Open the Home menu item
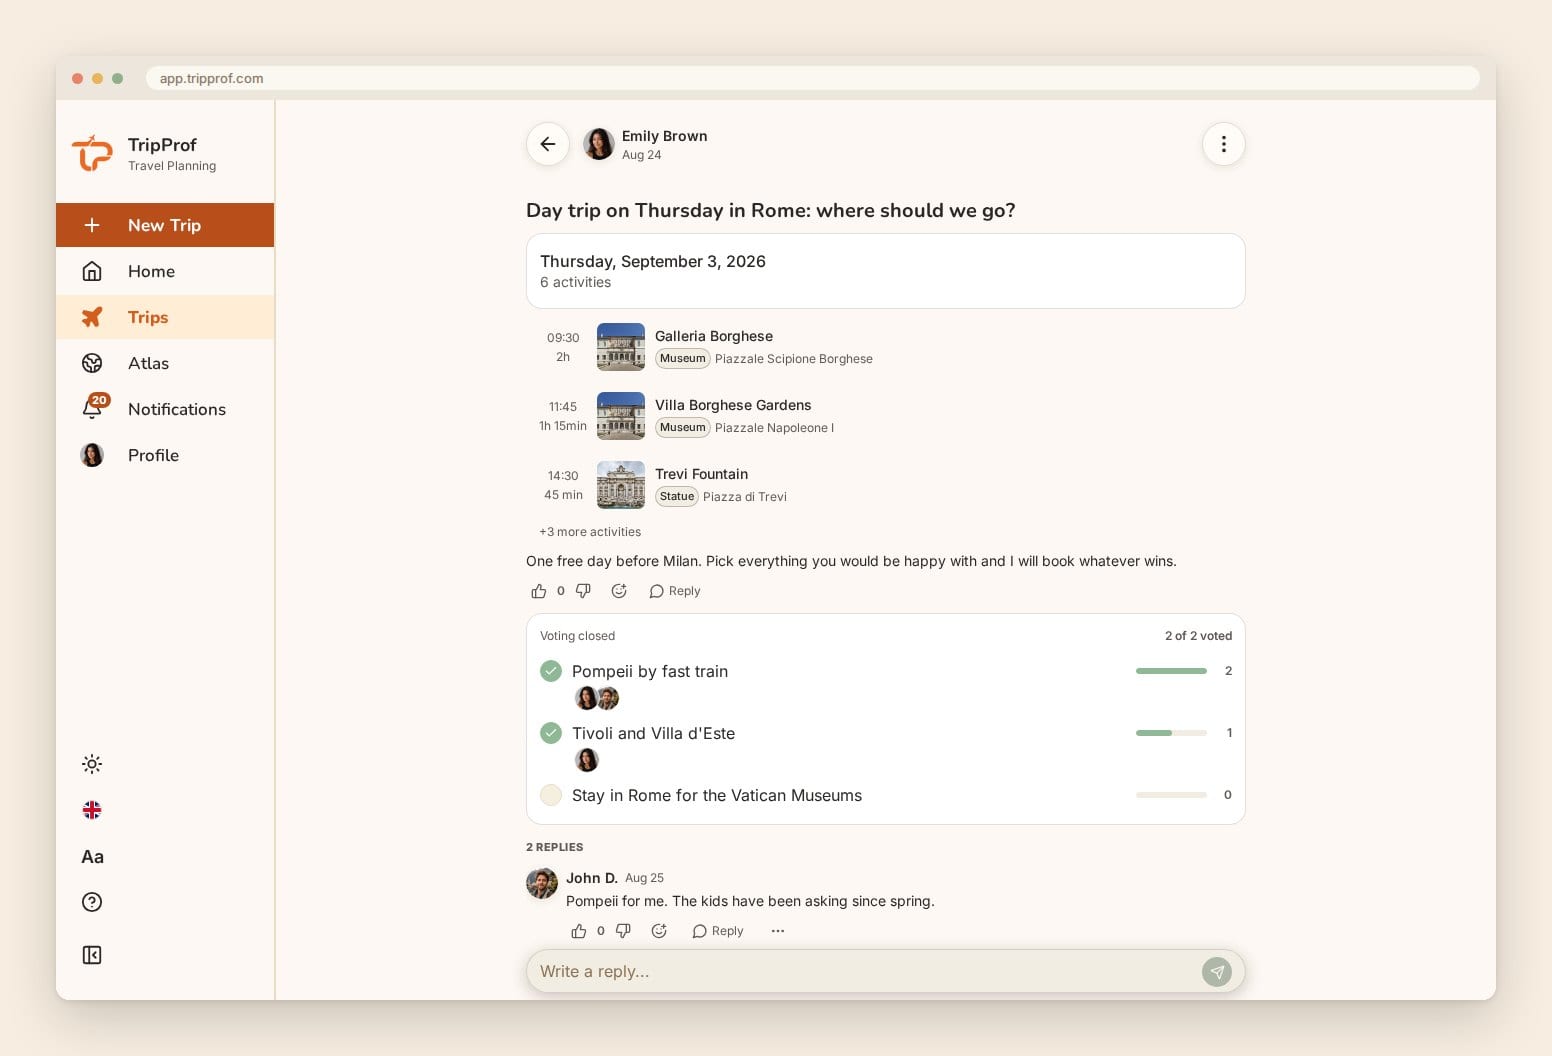The image size is (1552, 1056). pyautogui.click(x=165, y=271)
